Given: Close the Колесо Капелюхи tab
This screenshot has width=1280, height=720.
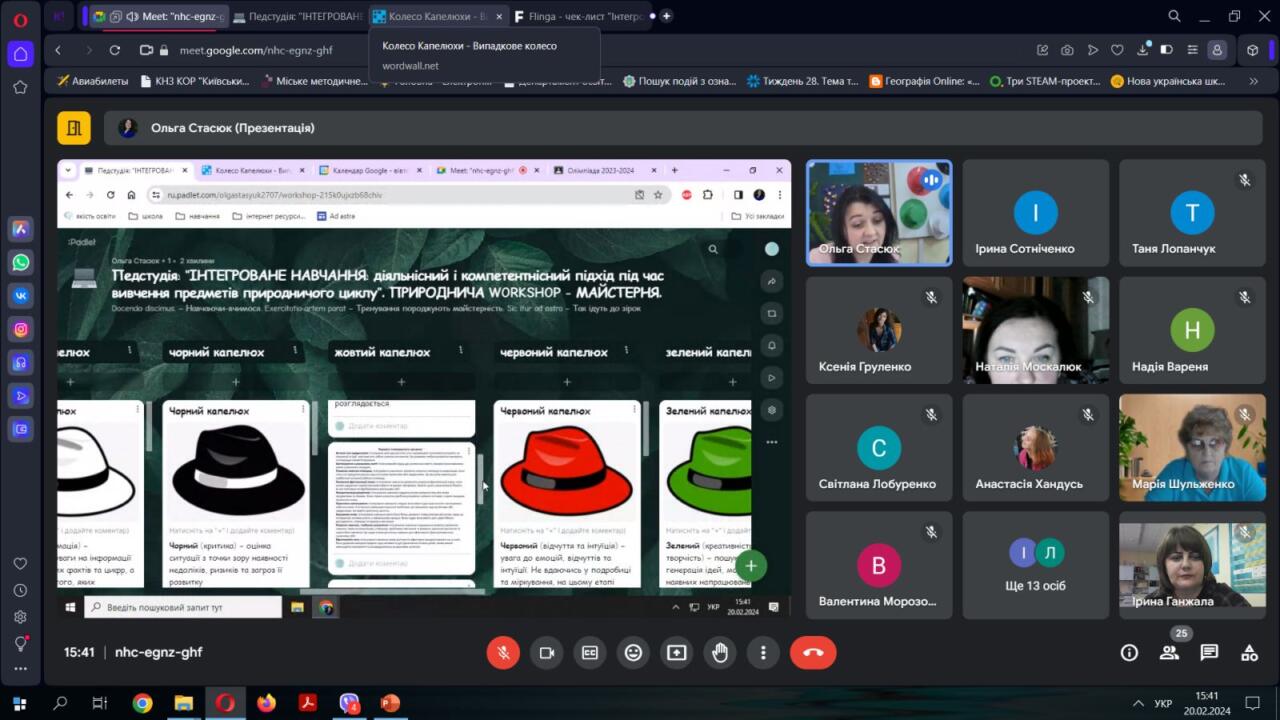Looking at the screenshot, I should tap(497, 16).
